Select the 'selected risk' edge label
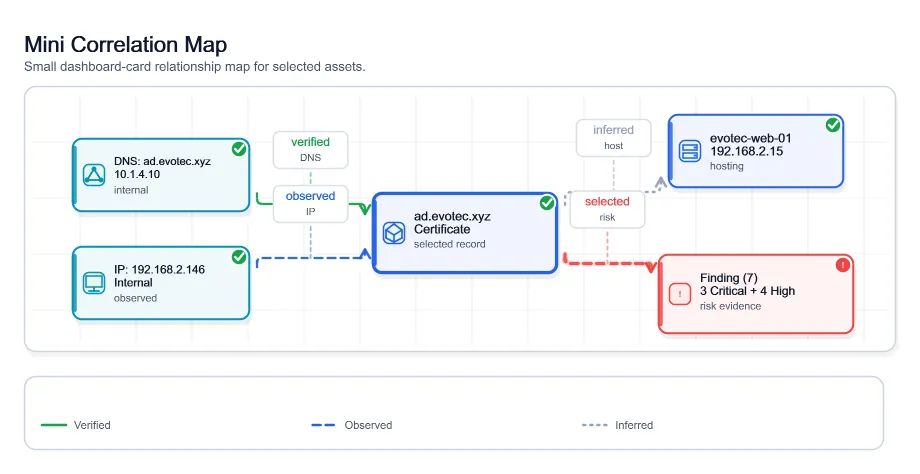920x474 pixels. click(607, 209)
